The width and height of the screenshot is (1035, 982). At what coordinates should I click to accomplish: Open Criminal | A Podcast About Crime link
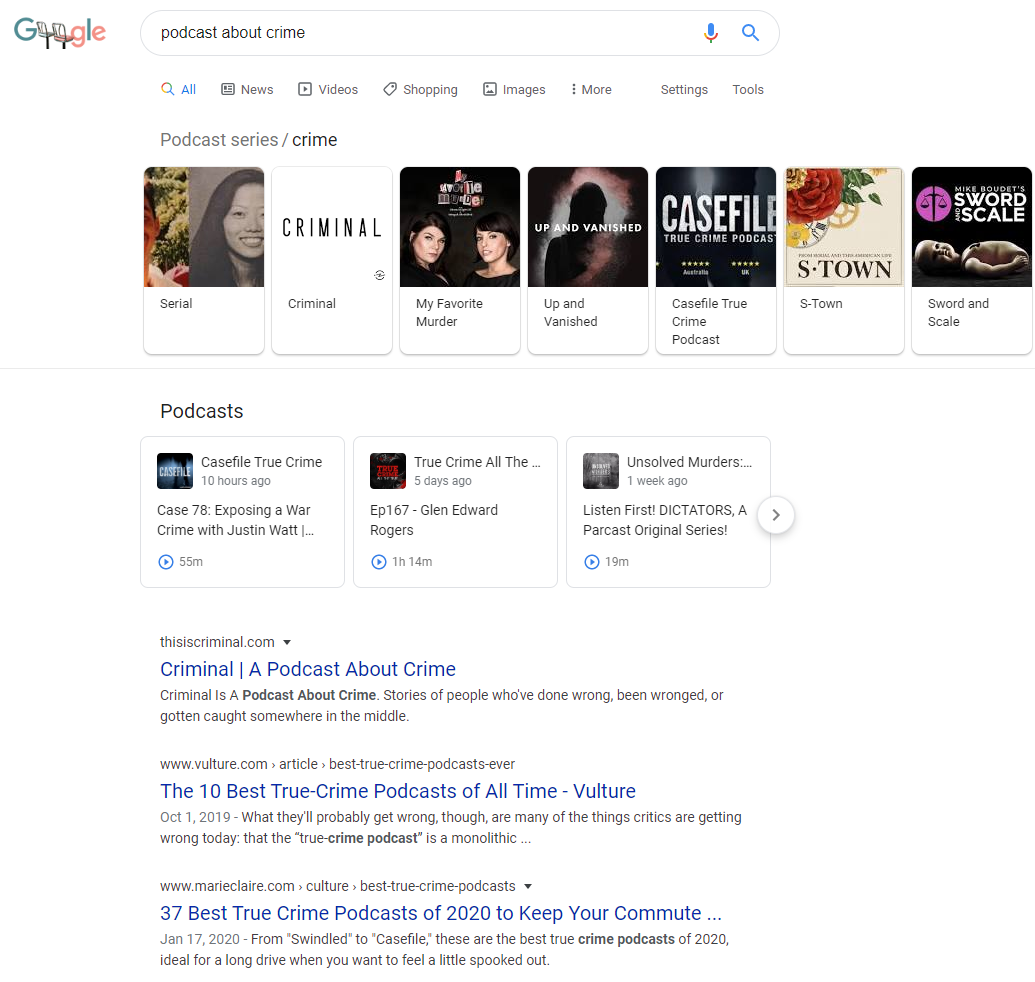(x=307, y=669)
